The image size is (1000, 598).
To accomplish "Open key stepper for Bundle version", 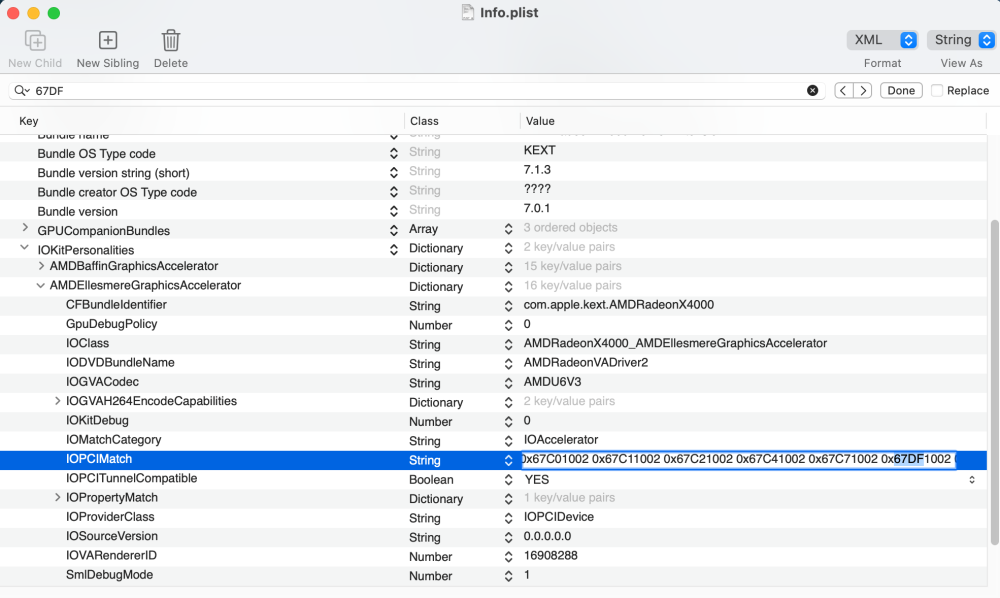I will [x=393, y=211].
